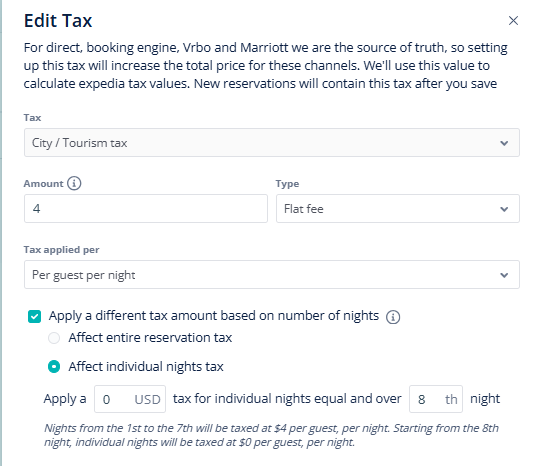
Task: Open the City / Tourism tax dropdown
Action: [272, 143]
